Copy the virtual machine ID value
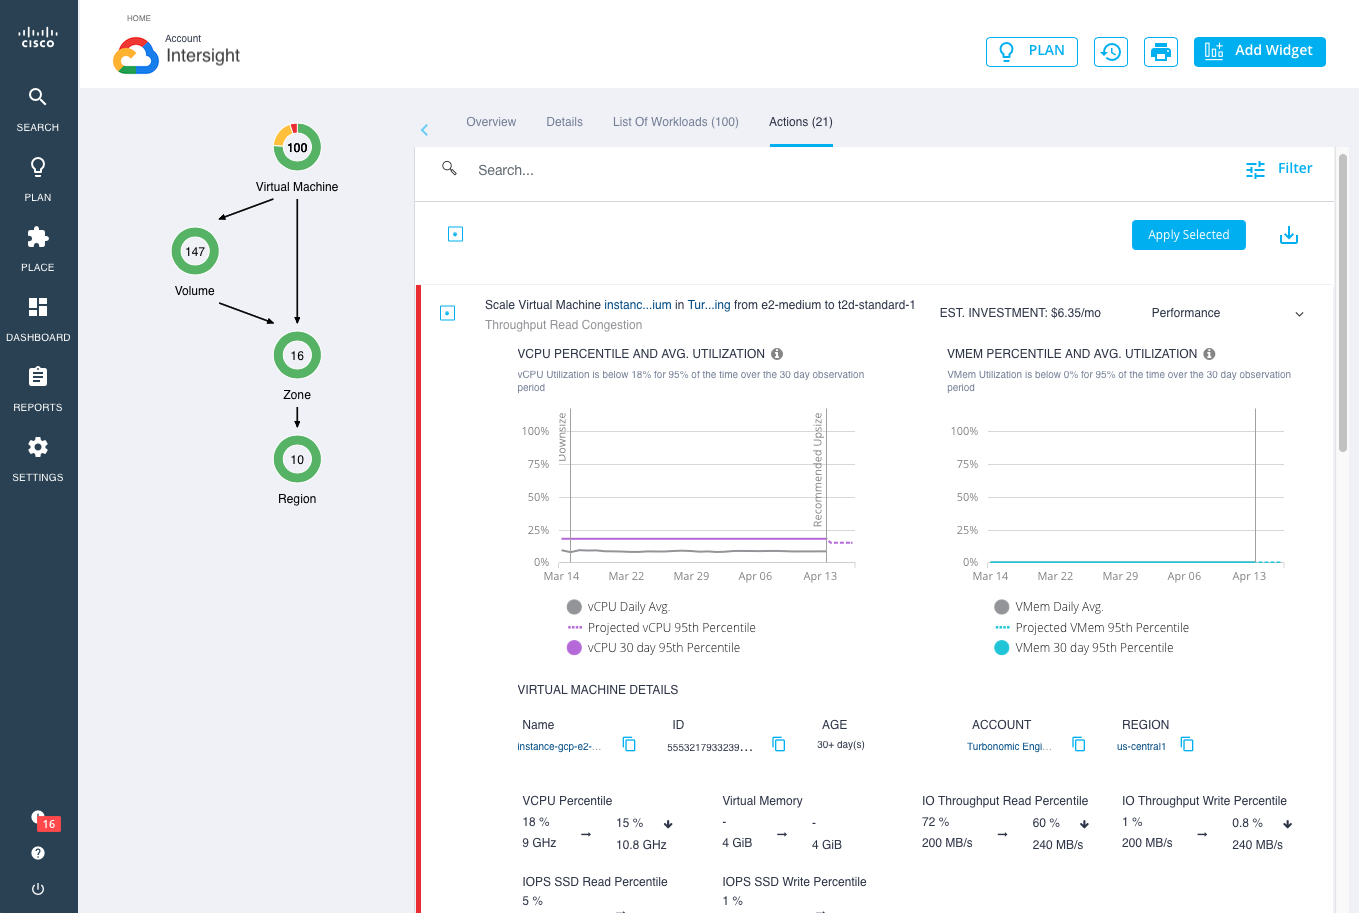Screen dimensions: 1359x913 [x=779, y=744]
